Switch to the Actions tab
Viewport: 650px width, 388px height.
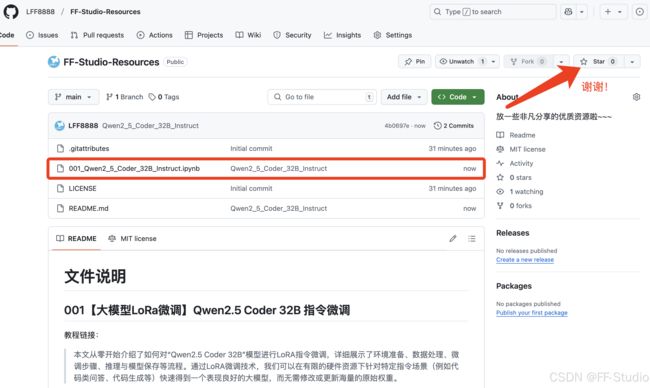[x=155, y=35]
